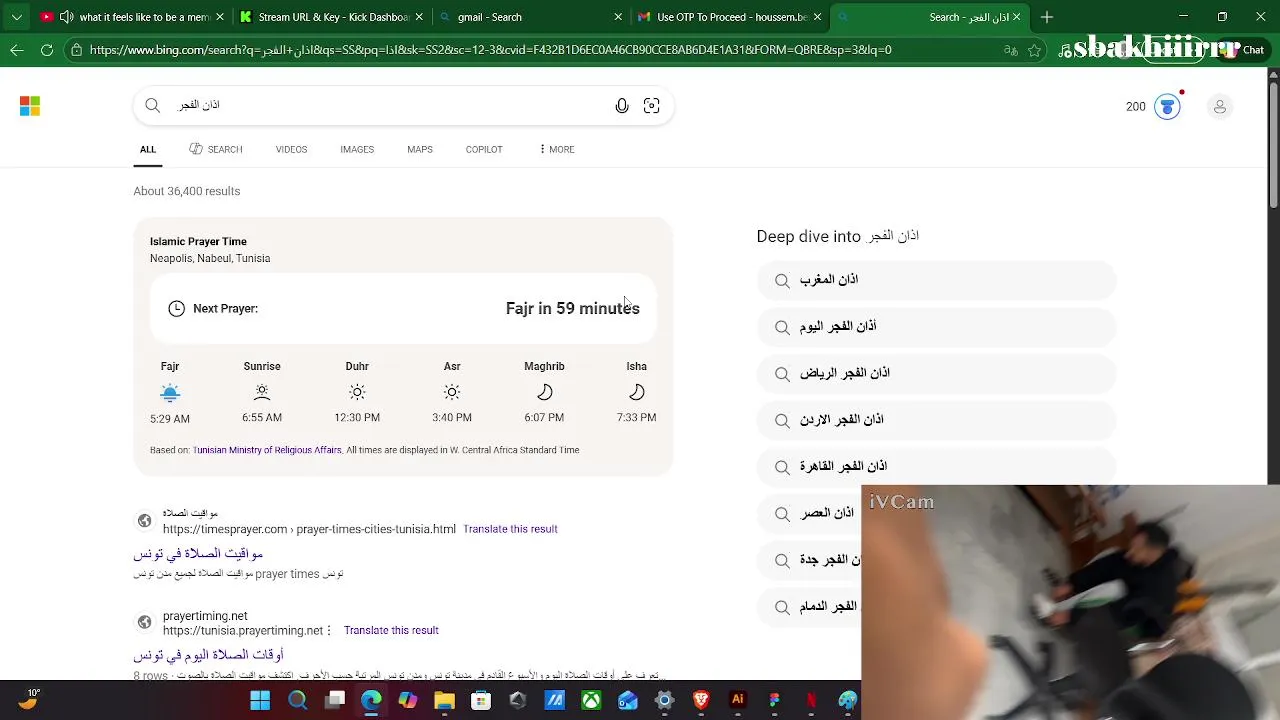
Task: Select the SEARCH tab
Action: click(216, 150)
